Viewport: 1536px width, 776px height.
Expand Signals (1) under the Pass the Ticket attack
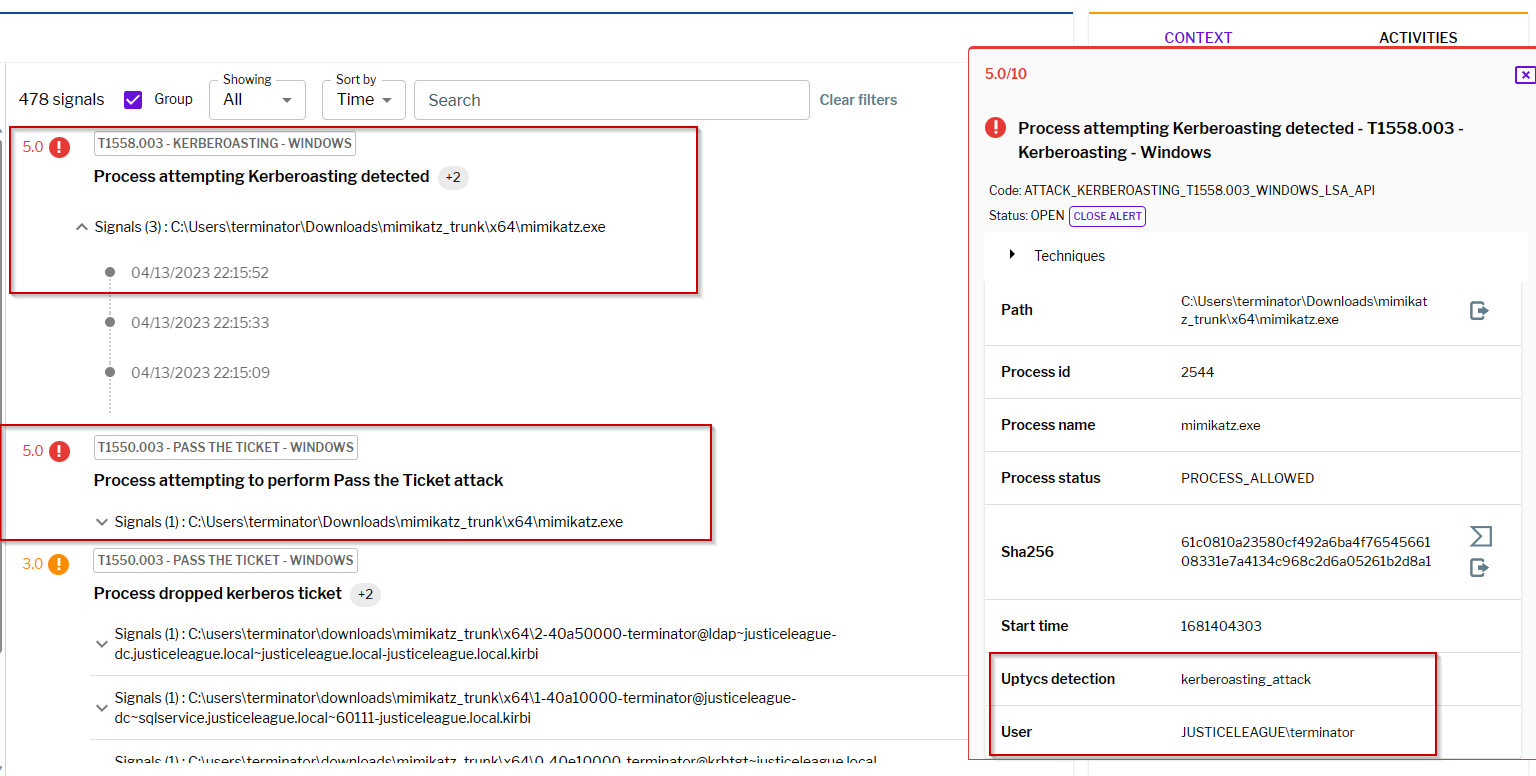coord(101,522)
